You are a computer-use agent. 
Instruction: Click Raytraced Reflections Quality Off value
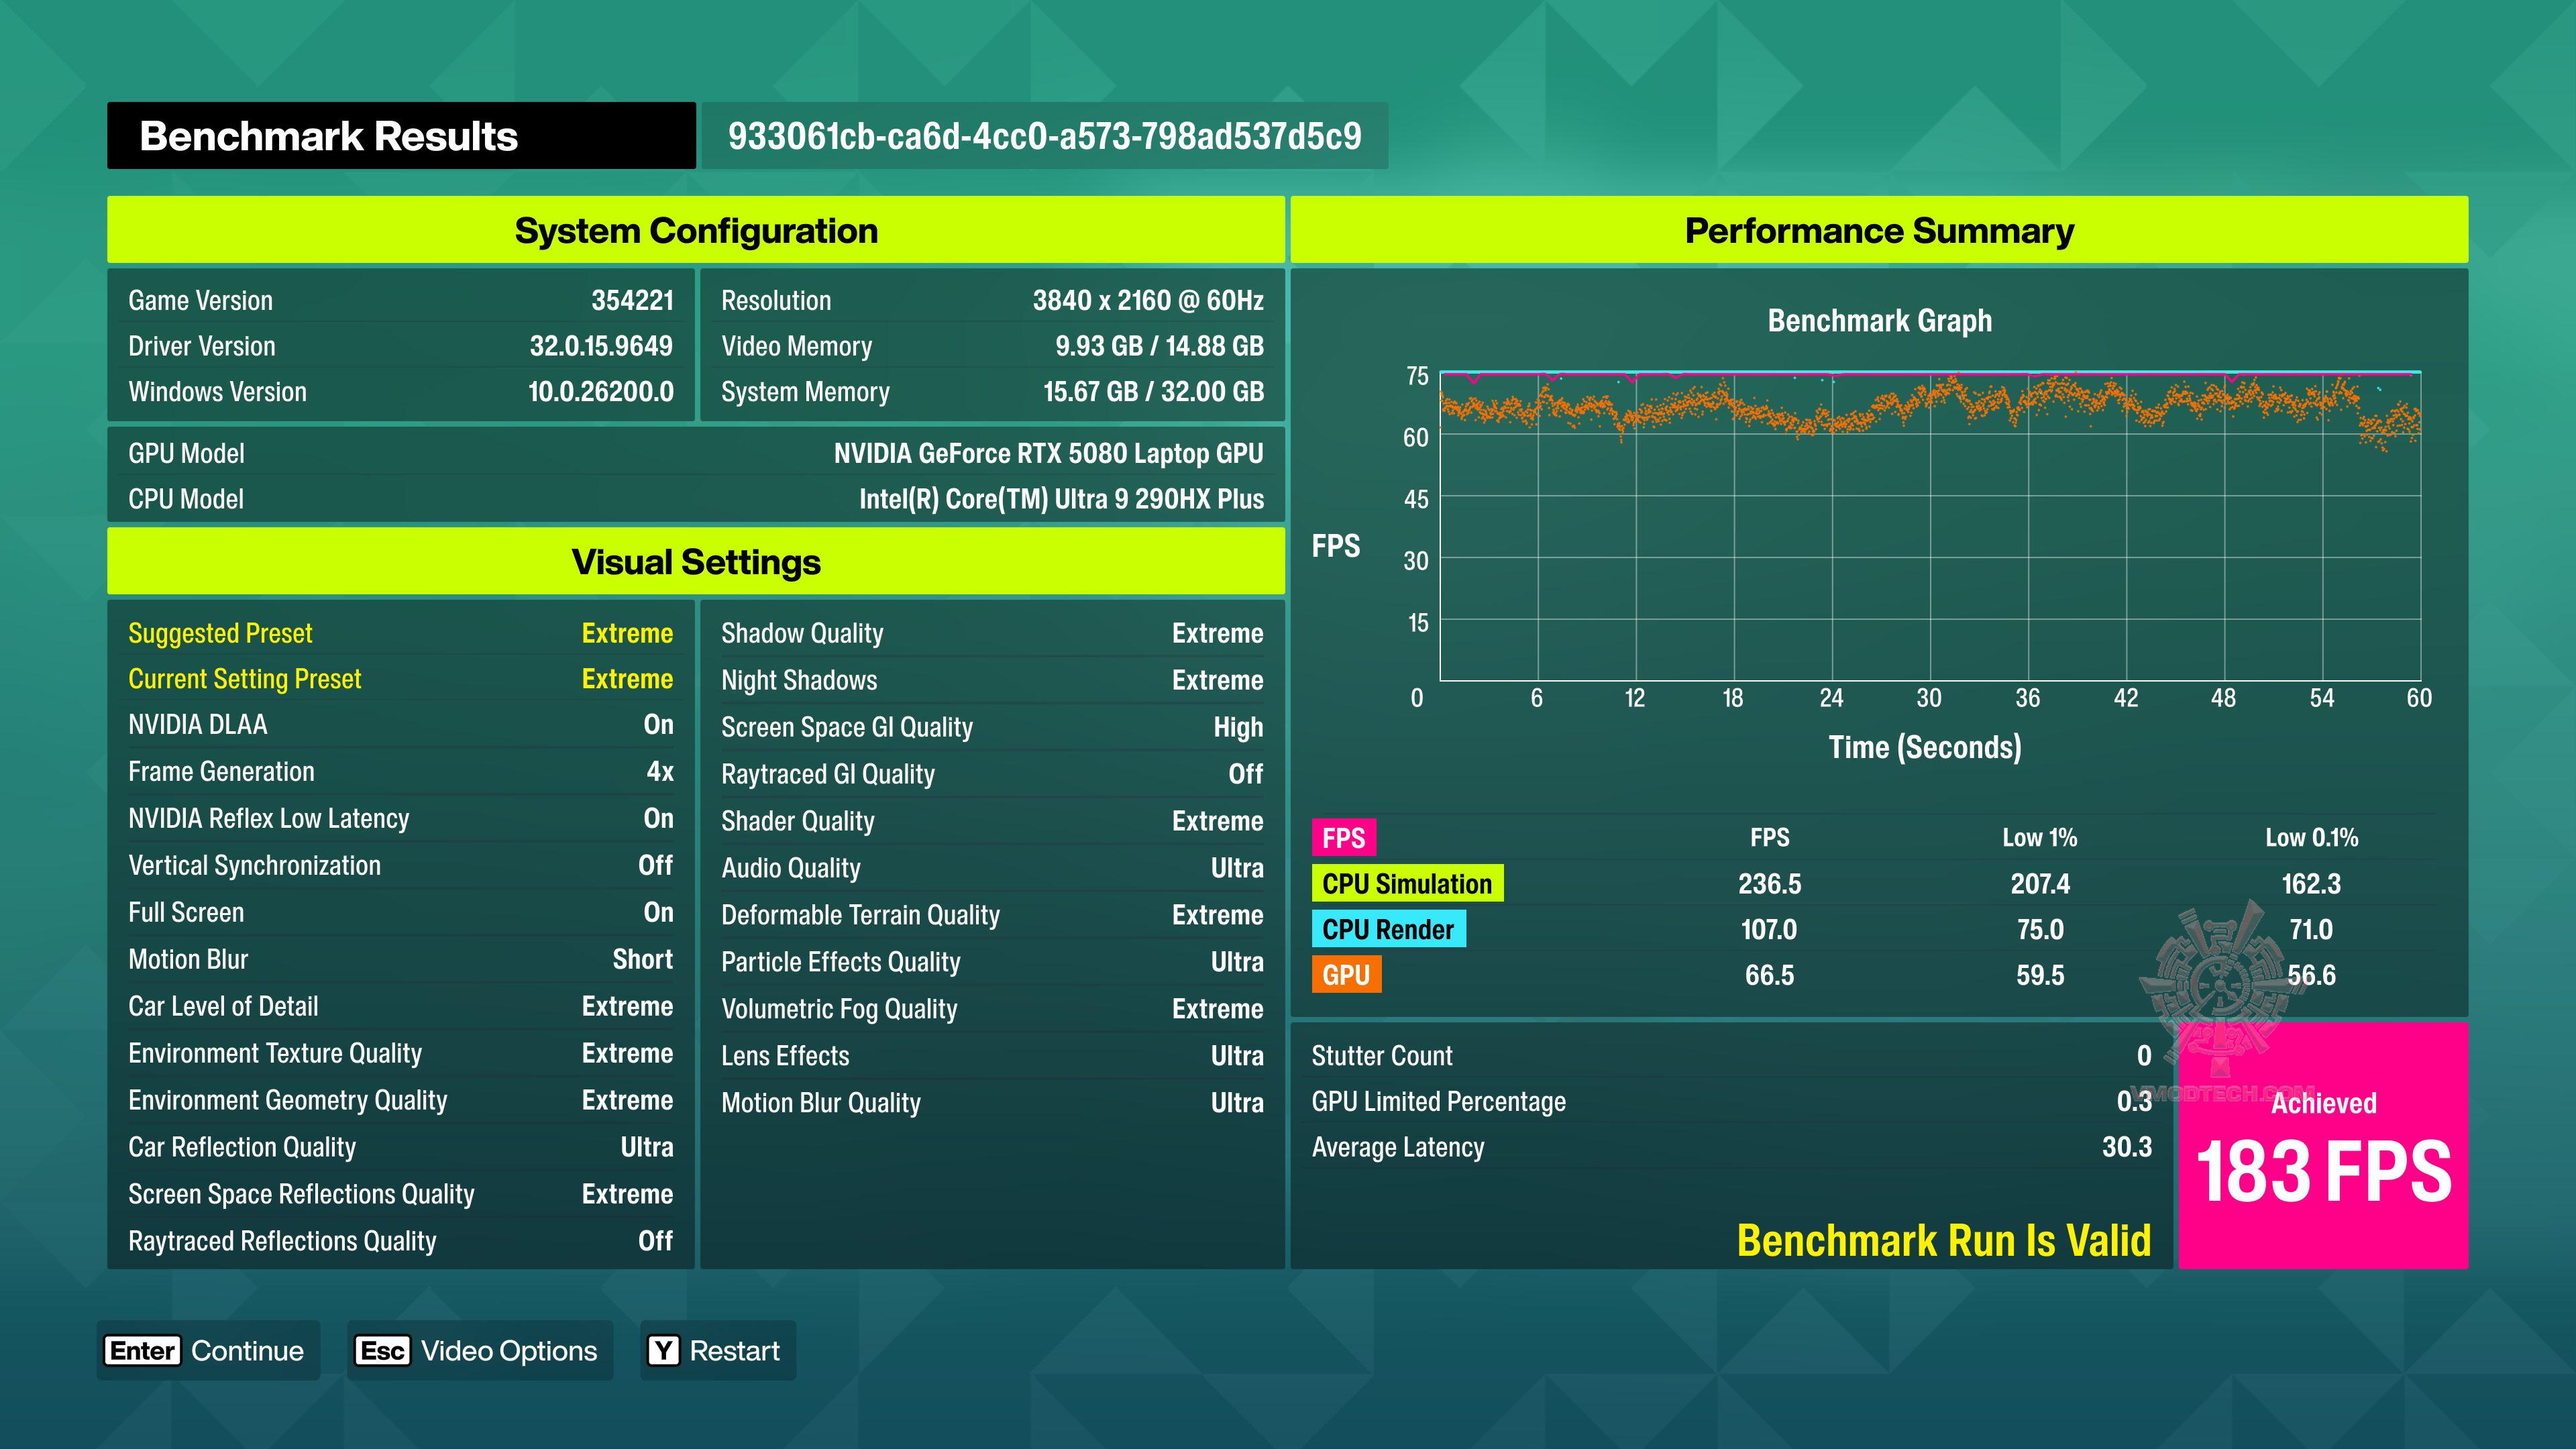coord(655,1242)
